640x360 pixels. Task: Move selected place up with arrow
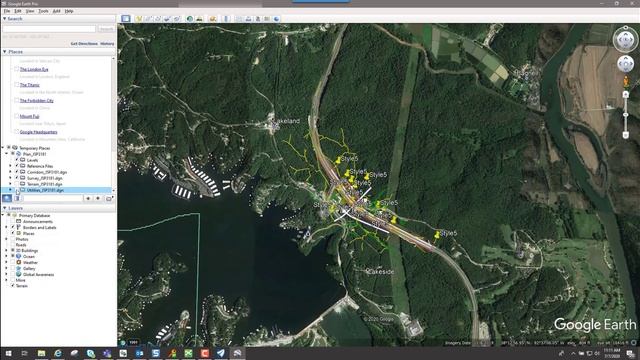click(88, 198)
